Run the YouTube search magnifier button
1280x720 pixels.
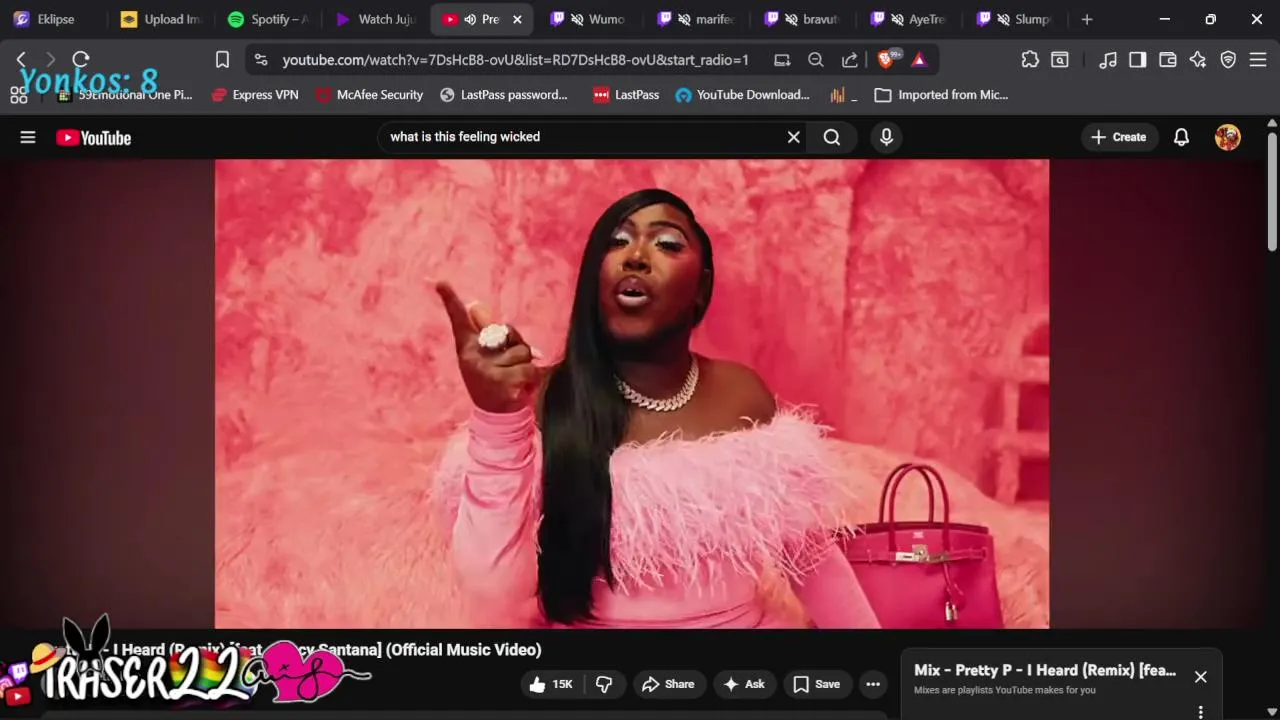pyautogui.click(x=832, y=137)
